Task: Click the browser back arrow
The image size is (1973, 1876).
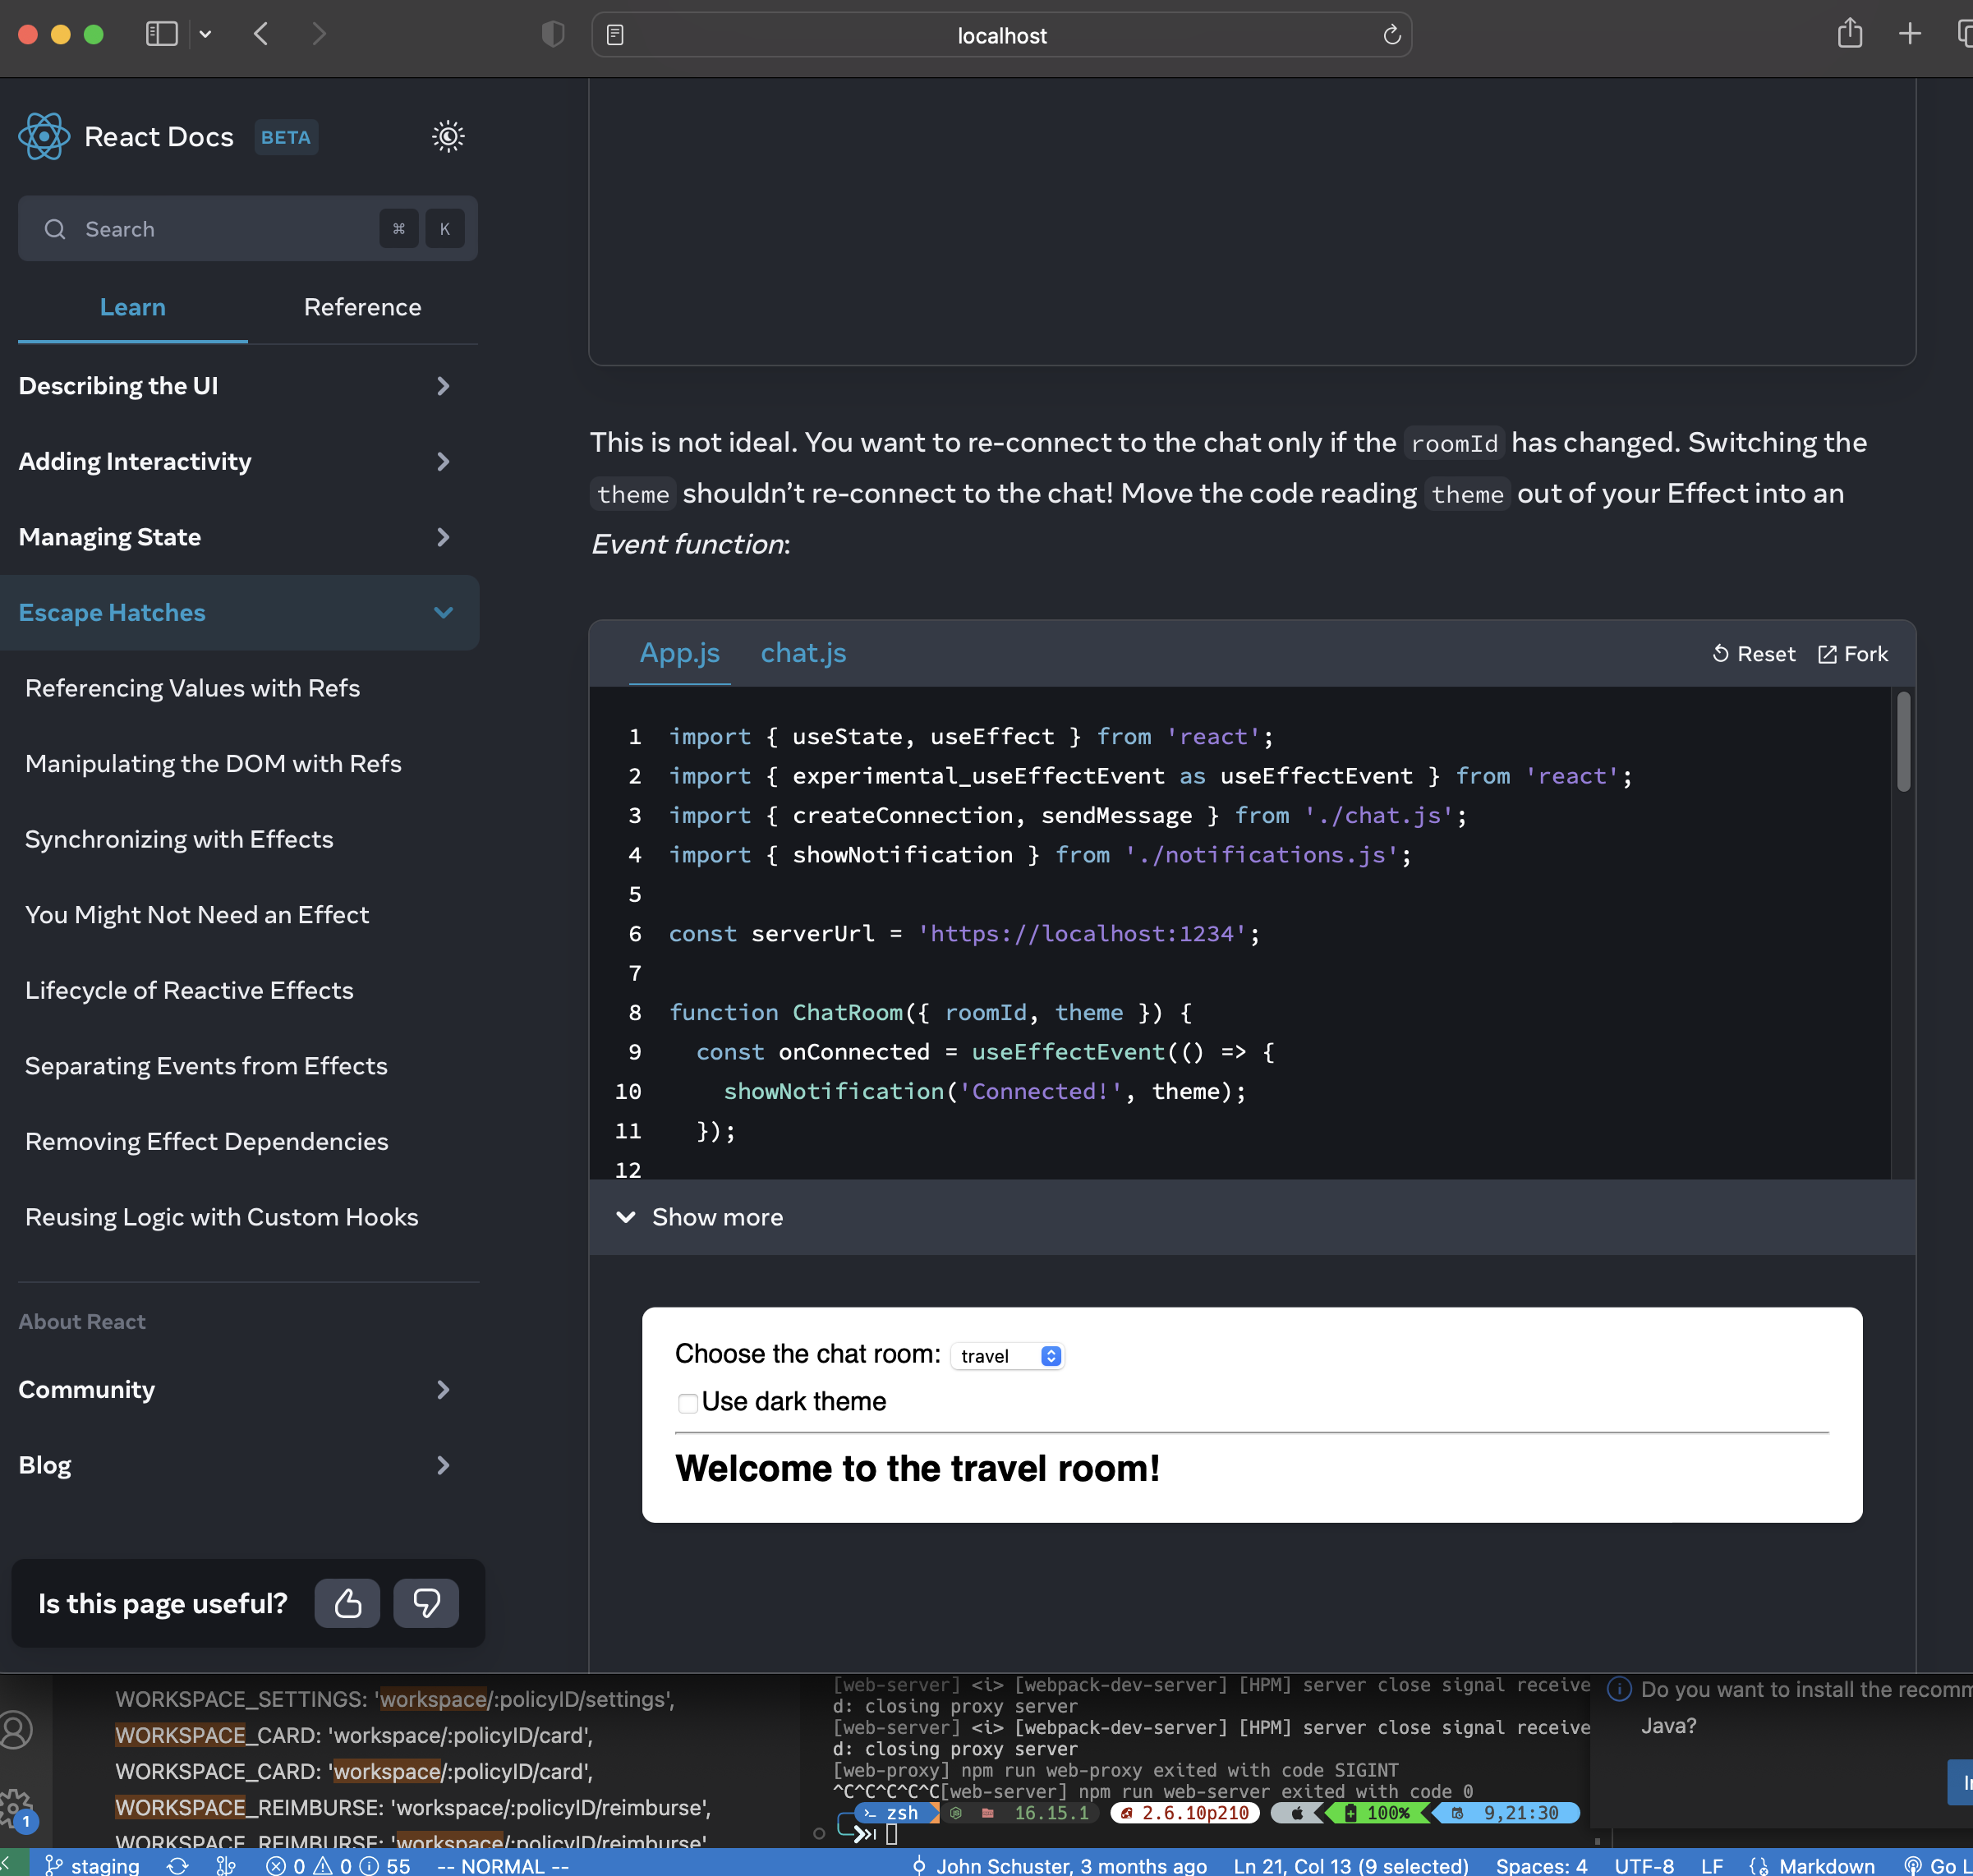Action: pyautogui.click(x=261, y=34)
